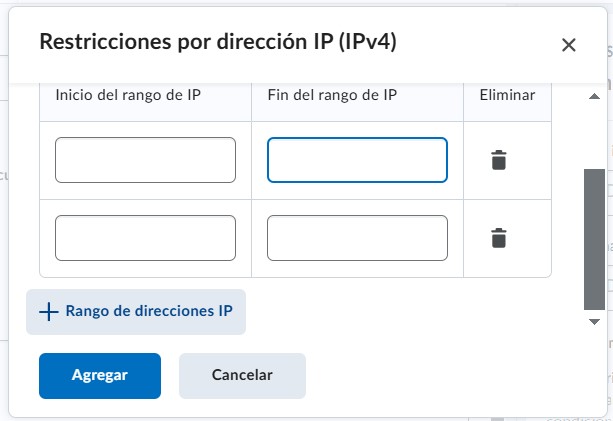Delete the second IP range row

(499, 238)
